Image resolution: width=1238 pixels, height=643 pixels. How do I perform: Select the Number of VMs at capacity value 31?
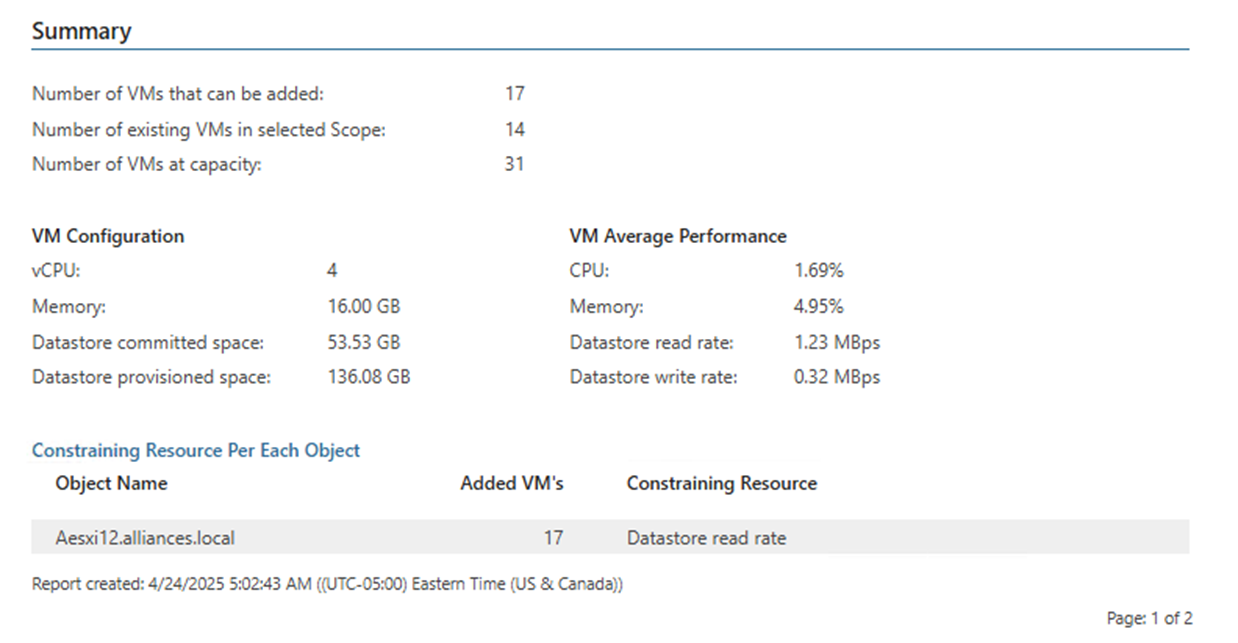coord(514,164)
